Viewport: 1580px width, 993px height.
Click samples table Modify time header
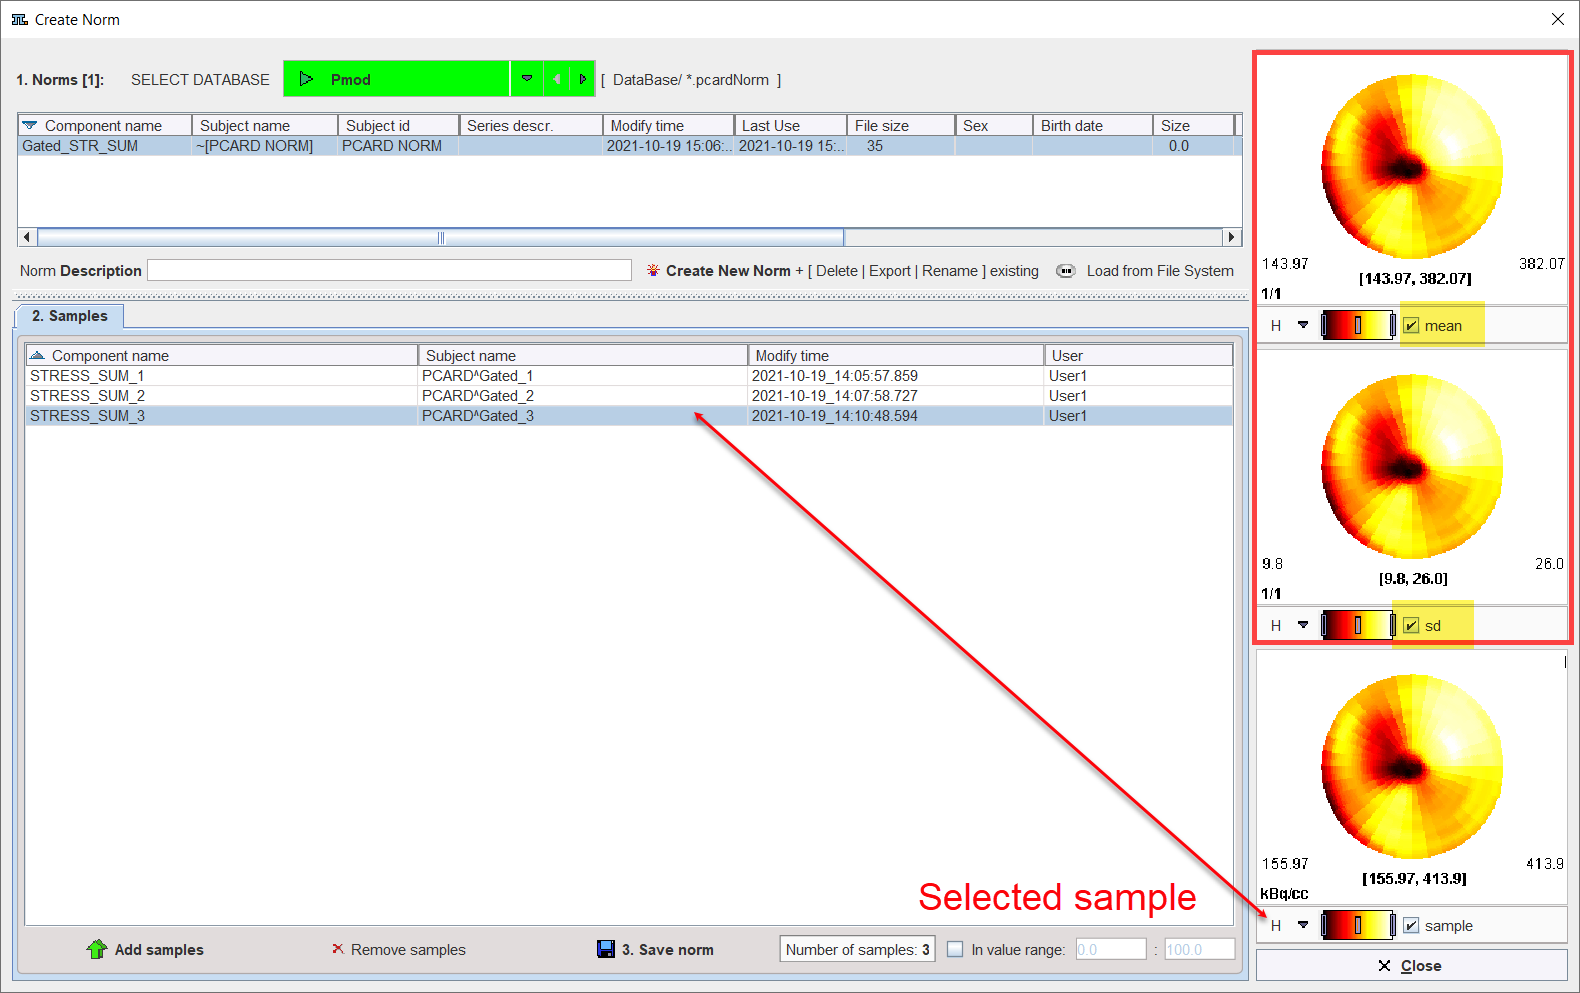pos(896,355)
